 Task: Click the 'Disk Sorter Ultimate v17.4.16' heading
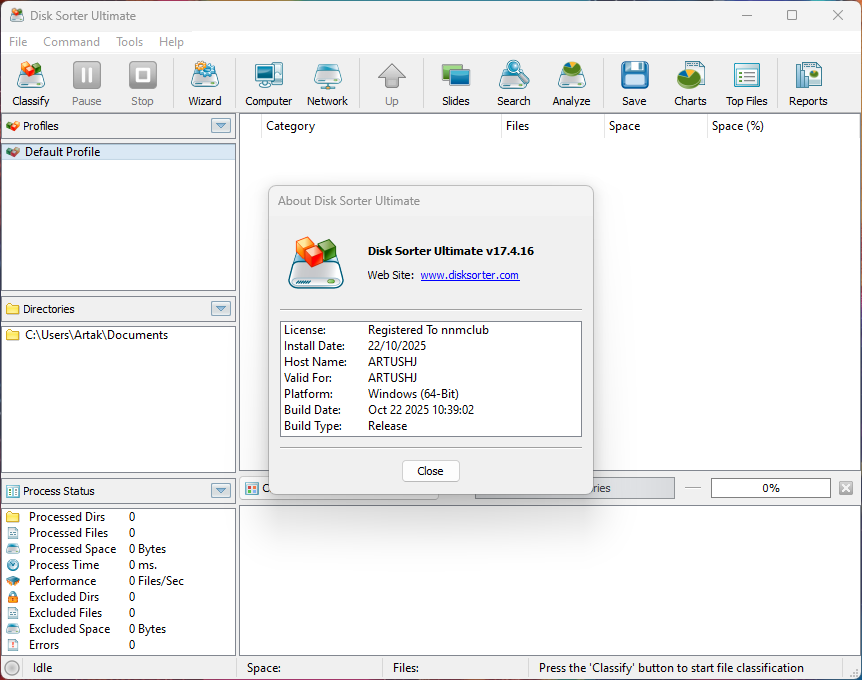(x=451, y=251)
